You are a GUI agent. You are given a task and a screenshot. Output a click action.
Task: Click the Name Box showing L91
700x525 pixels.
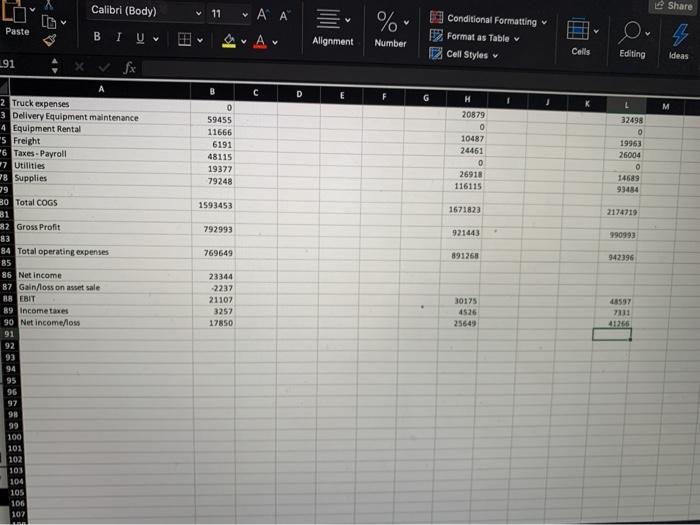[x=22, y=64]
